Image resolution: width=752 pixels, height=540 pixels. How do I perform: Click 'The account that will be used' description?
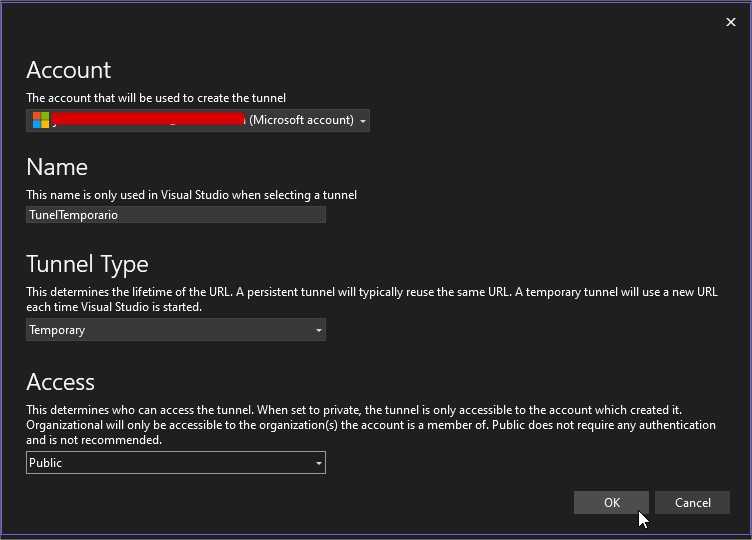point(156,98)
